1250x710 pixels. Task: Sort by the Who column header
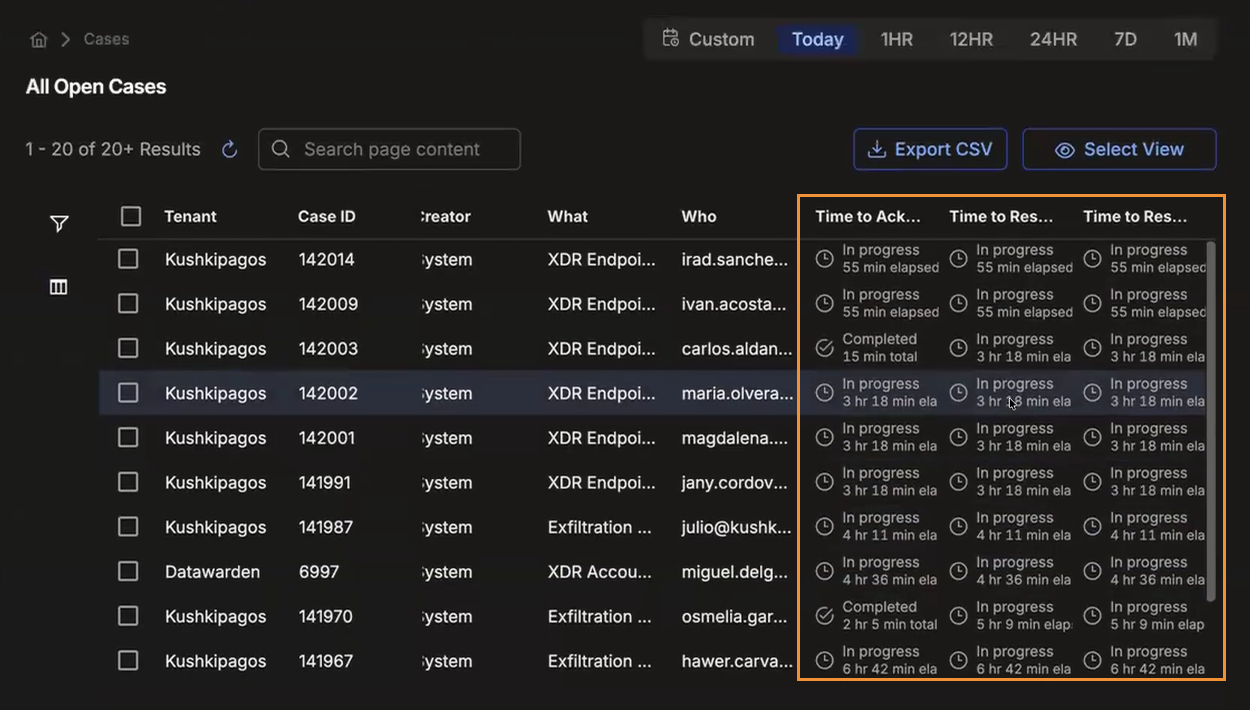point(699,216)
